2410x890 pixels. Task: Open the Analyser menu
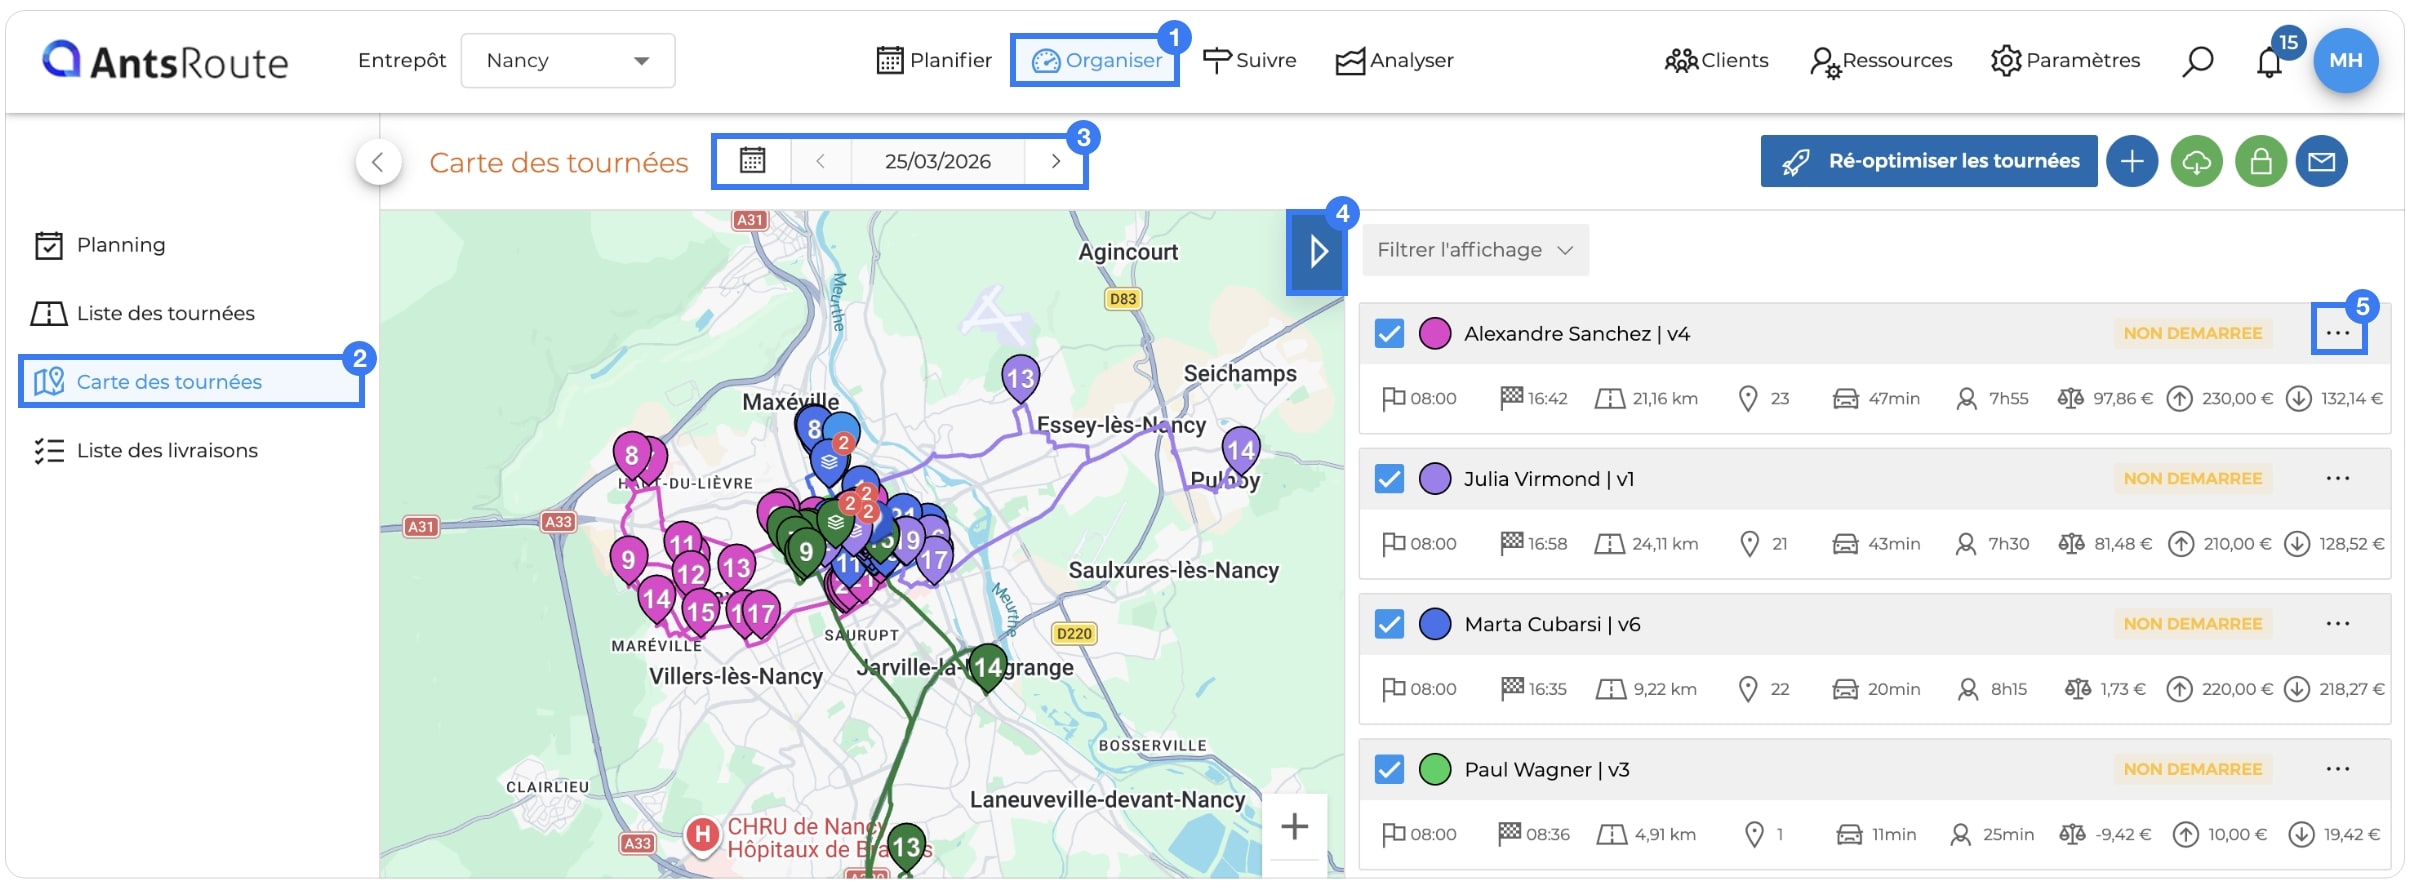[1394, 60]
